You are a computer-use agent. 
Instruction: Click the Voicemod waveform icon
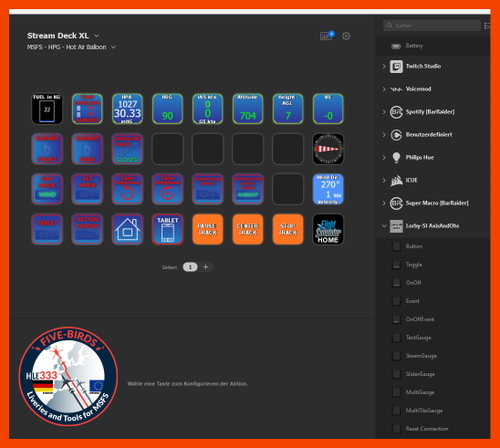coord(396,89)
